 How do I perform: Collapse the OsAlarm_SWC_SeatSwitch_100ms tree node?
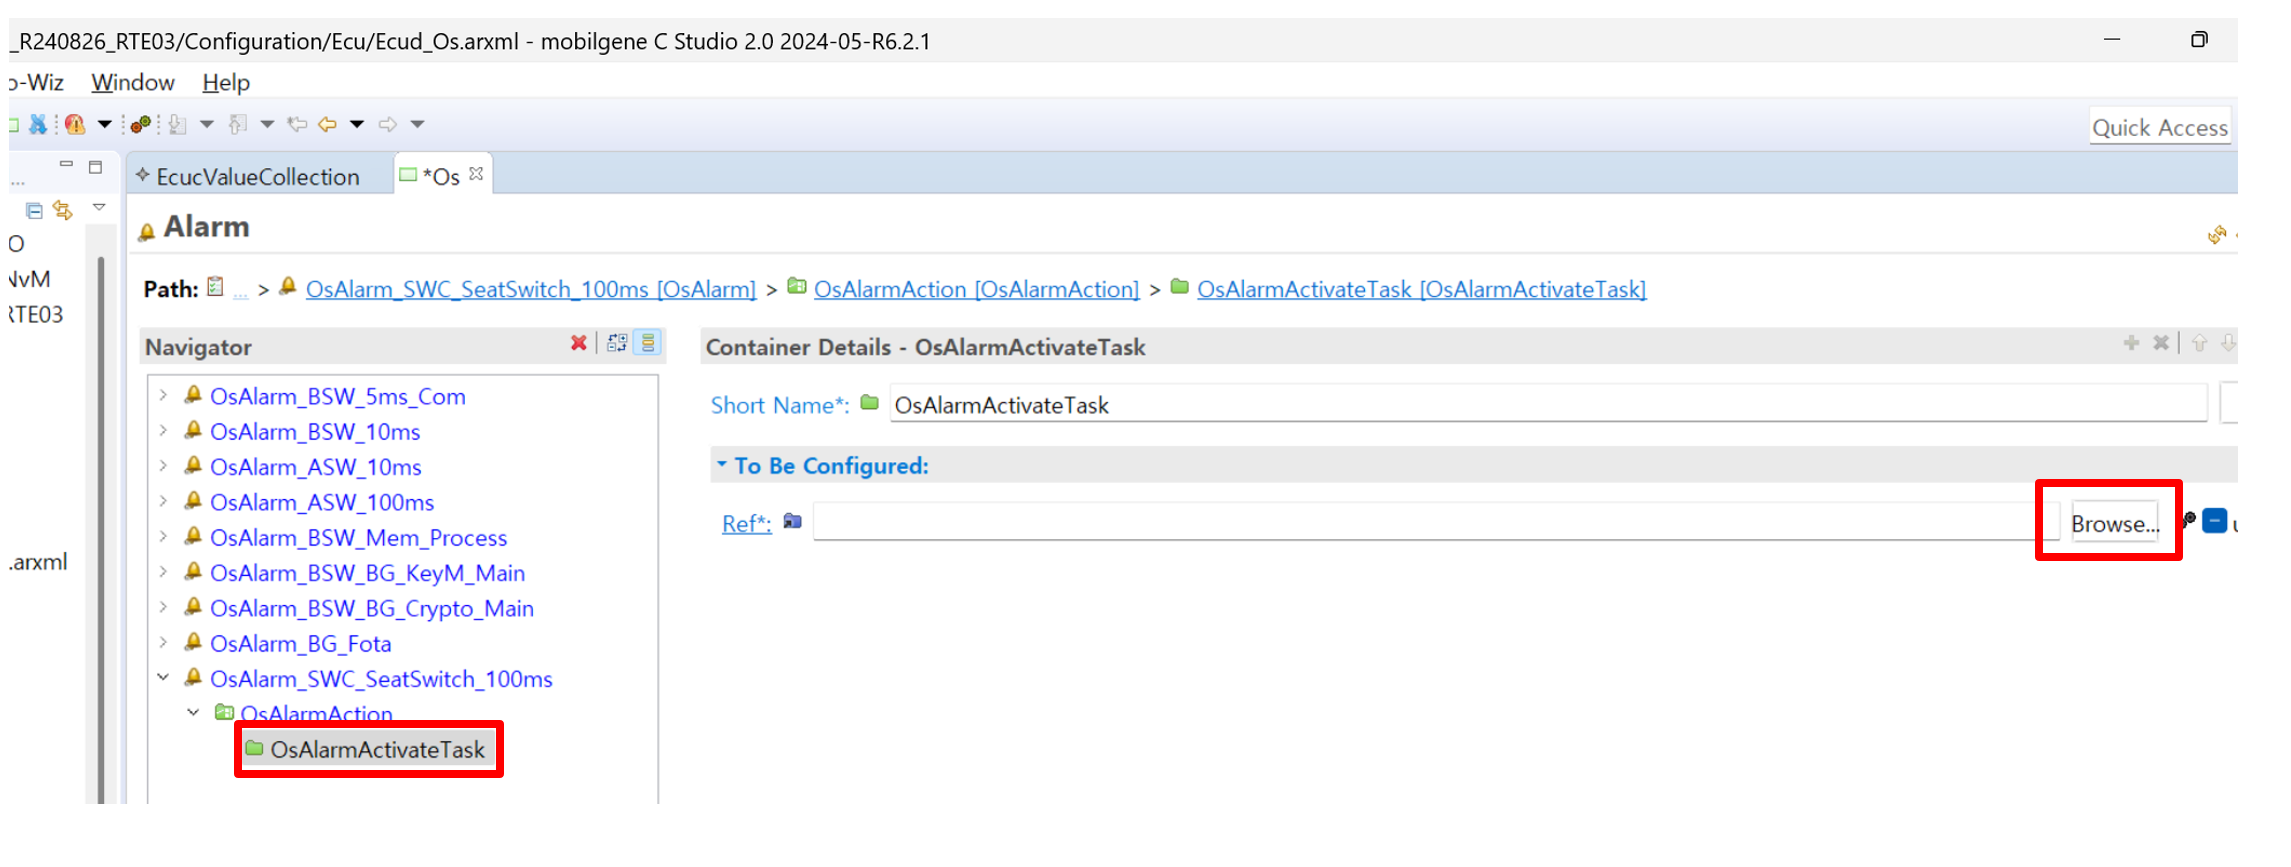pyautogui.click(x=163, y=678)
